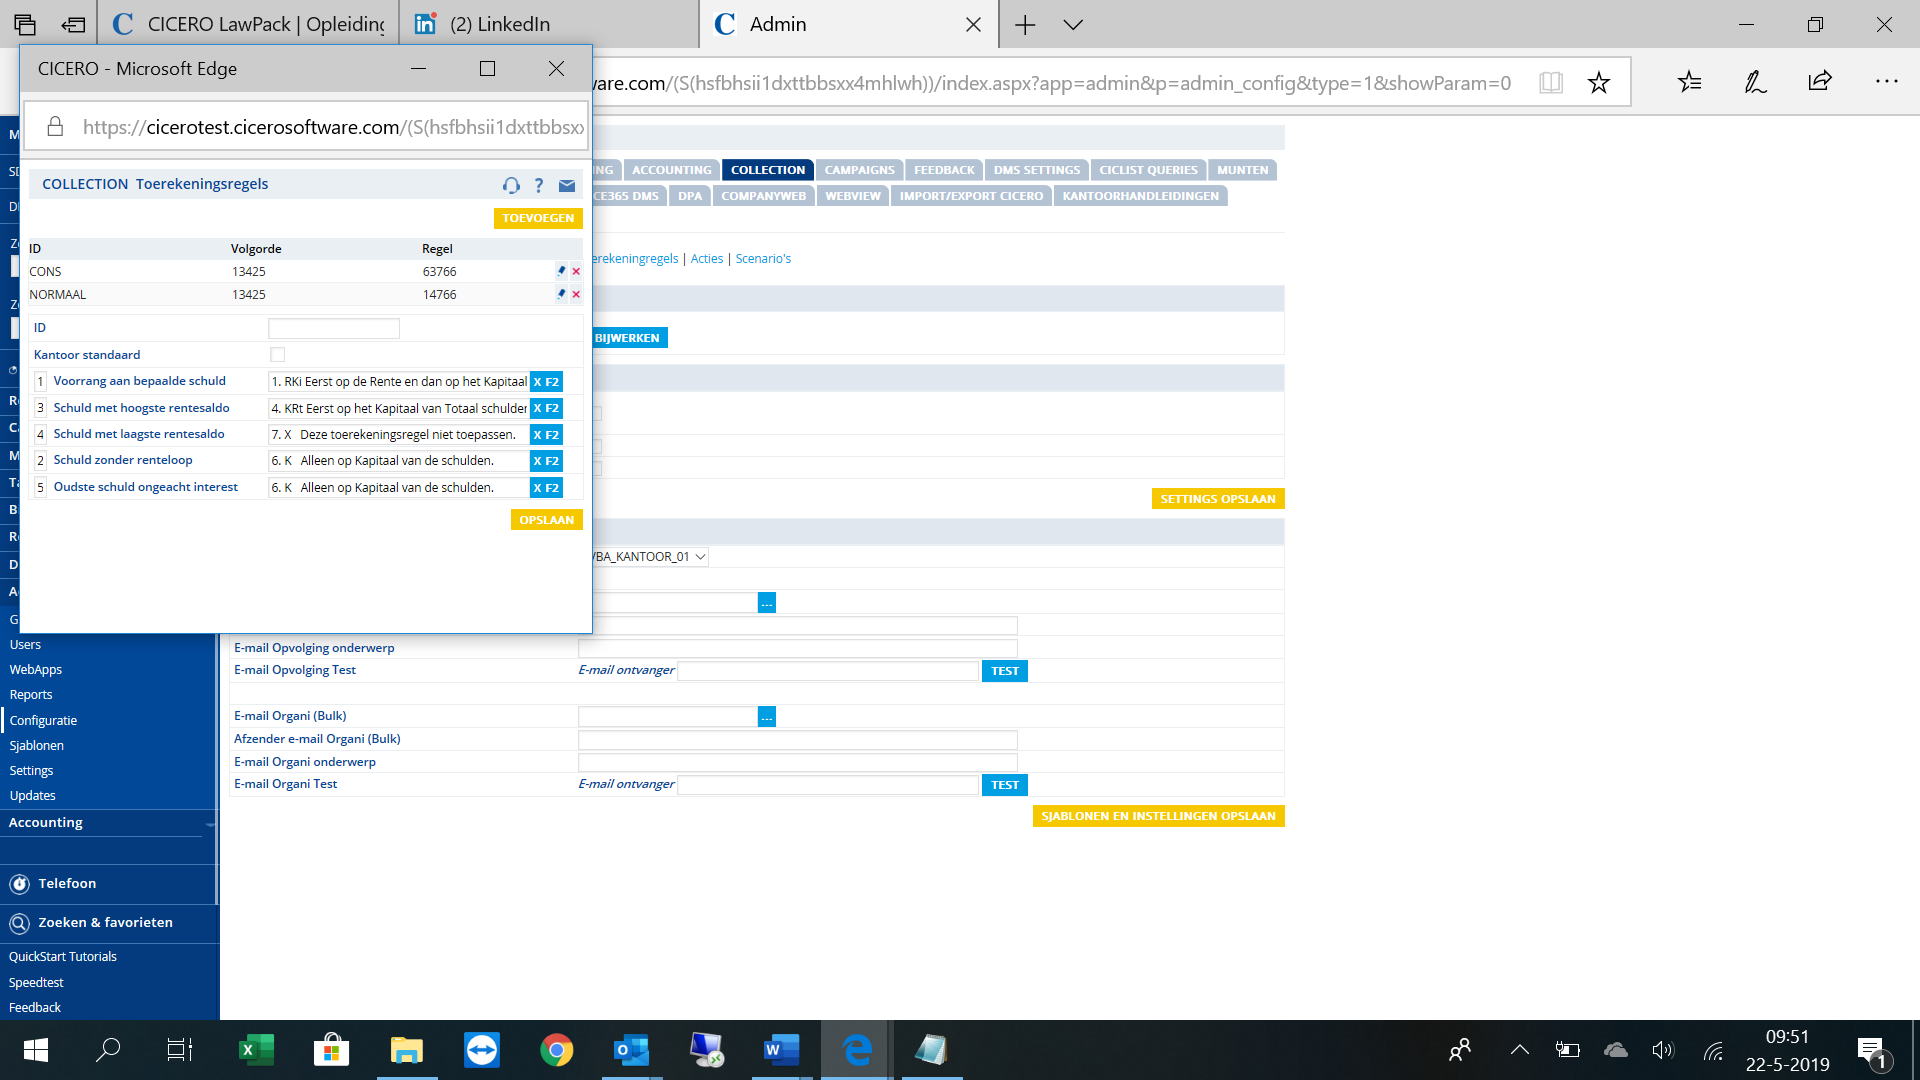This screenshot has height=1080, width=1920.
Task: Open Edge Settings and more menu
Action: click(1886, 82)
